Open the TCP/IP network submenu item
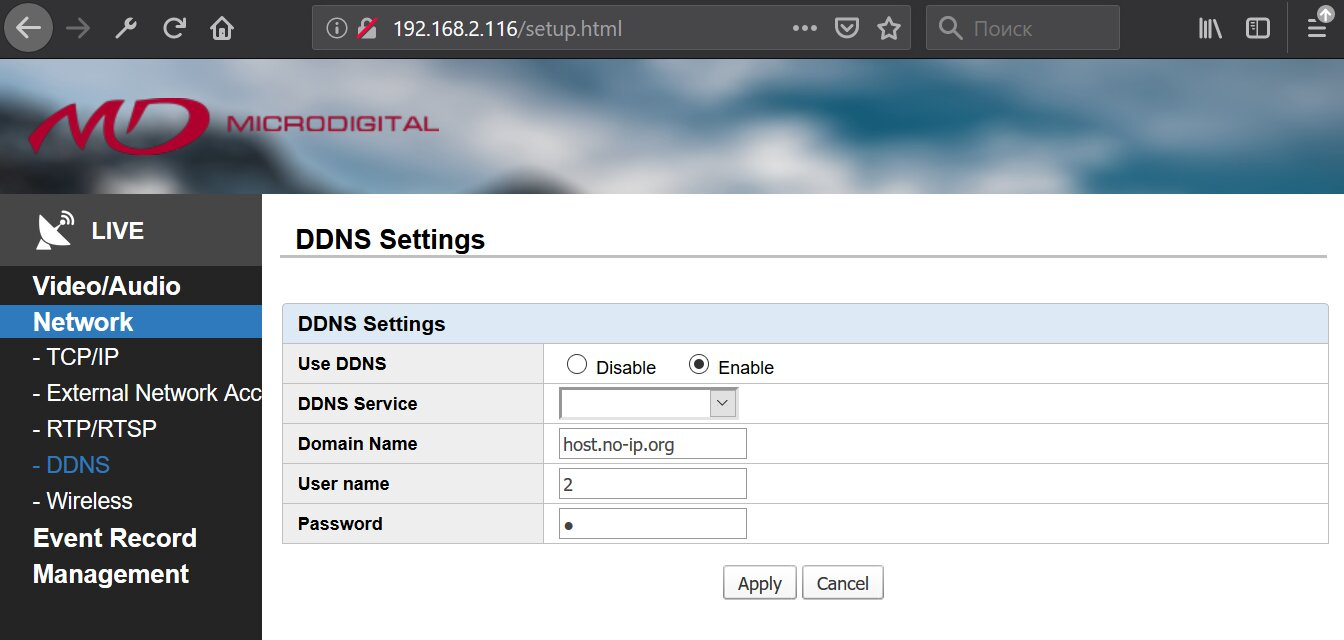The width and height of the screenshot is (1344, 640). pyautogui.click(x=76, y=357)
